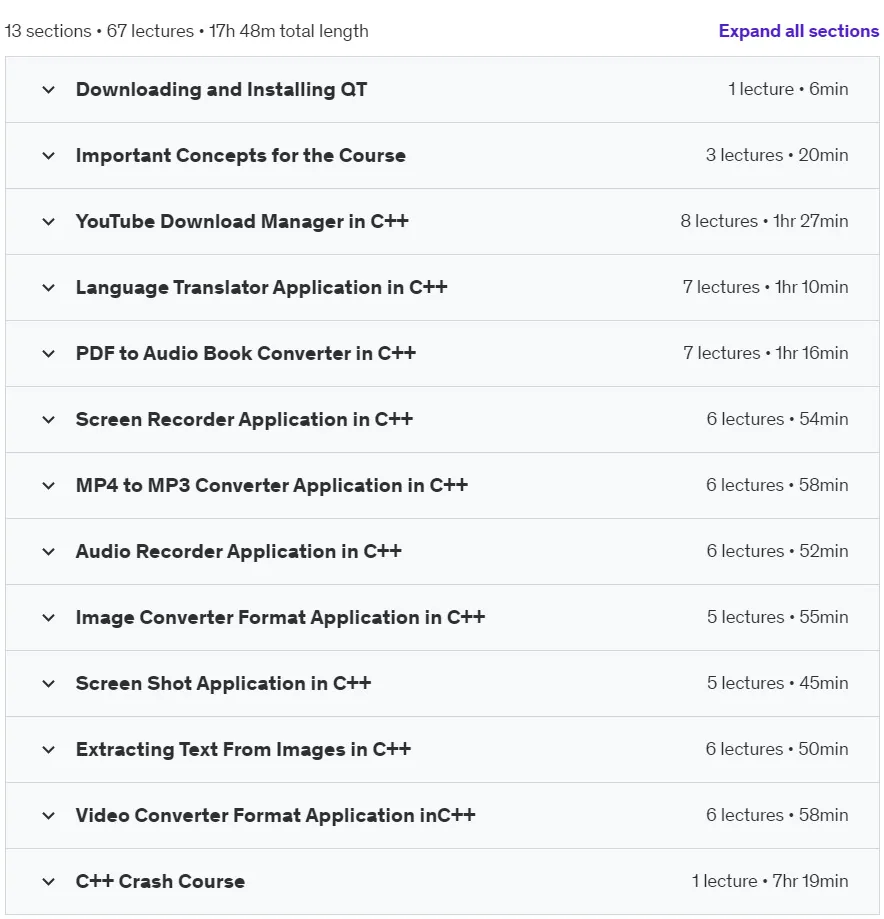
Task: Click the Audio Recorder Application in C++ title
Action: [x=239, y=552]
